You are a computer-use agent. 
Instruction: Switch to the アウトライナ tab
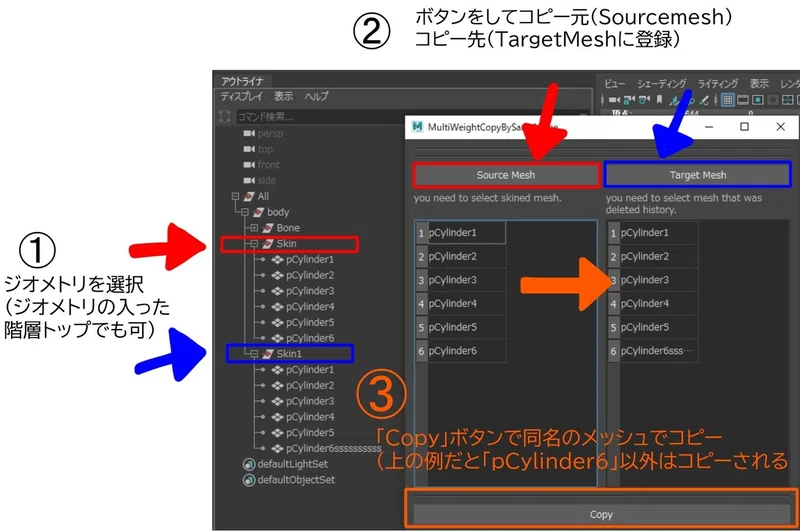coord(243,81)
